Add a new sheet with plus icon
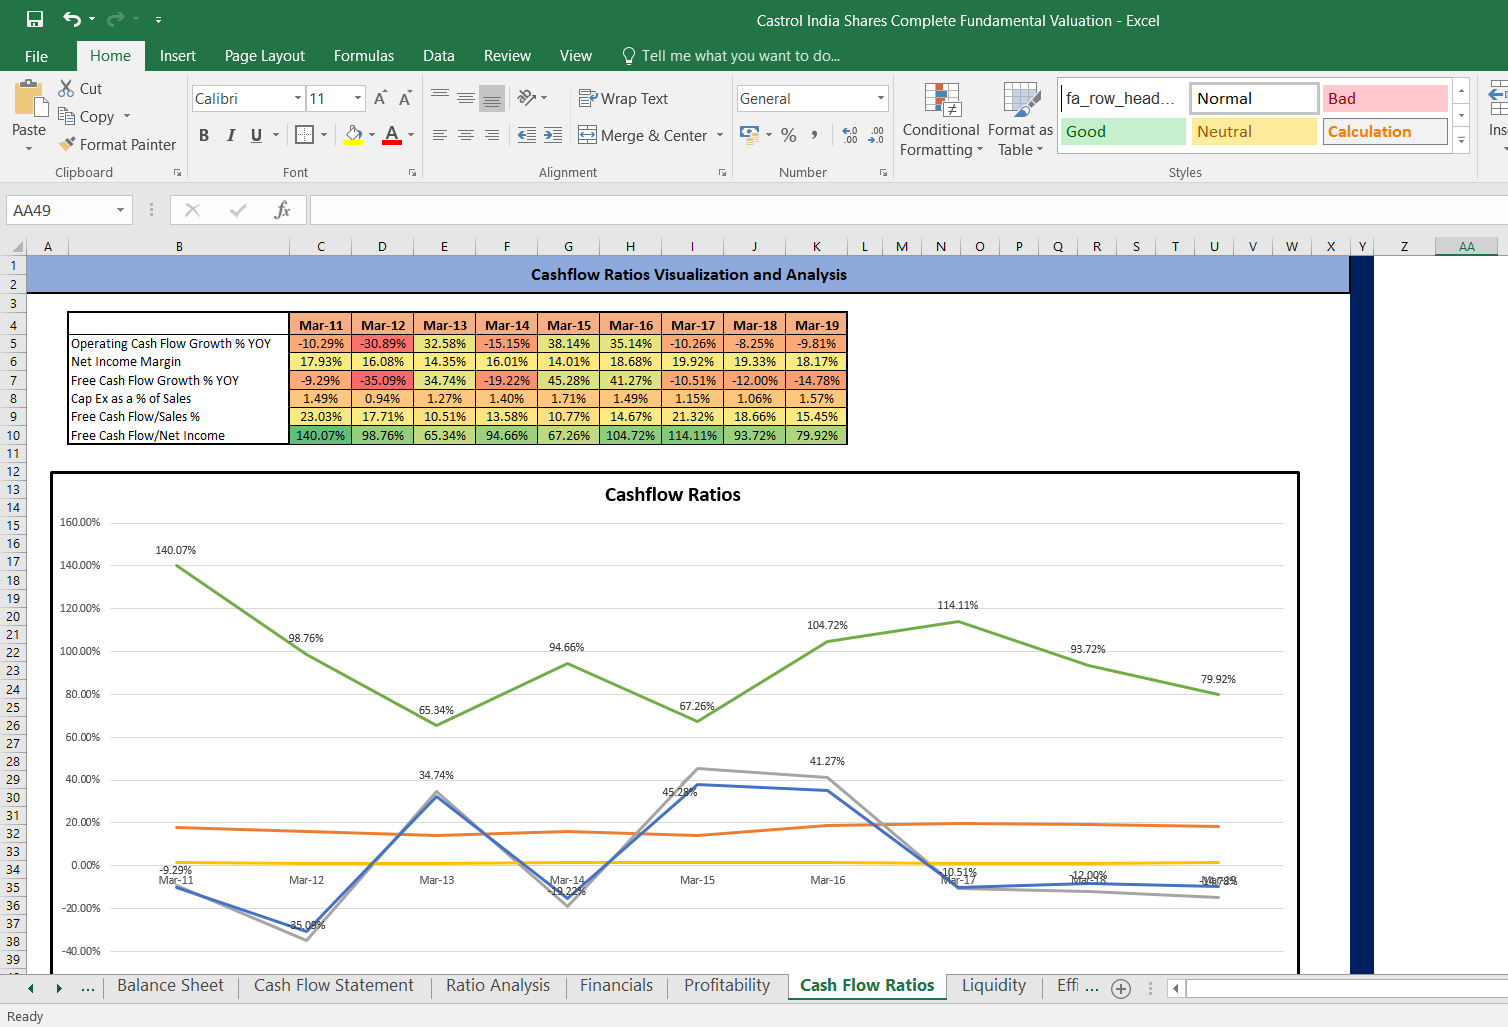The image size is (1508, 1027). [x=1121, y=988]
